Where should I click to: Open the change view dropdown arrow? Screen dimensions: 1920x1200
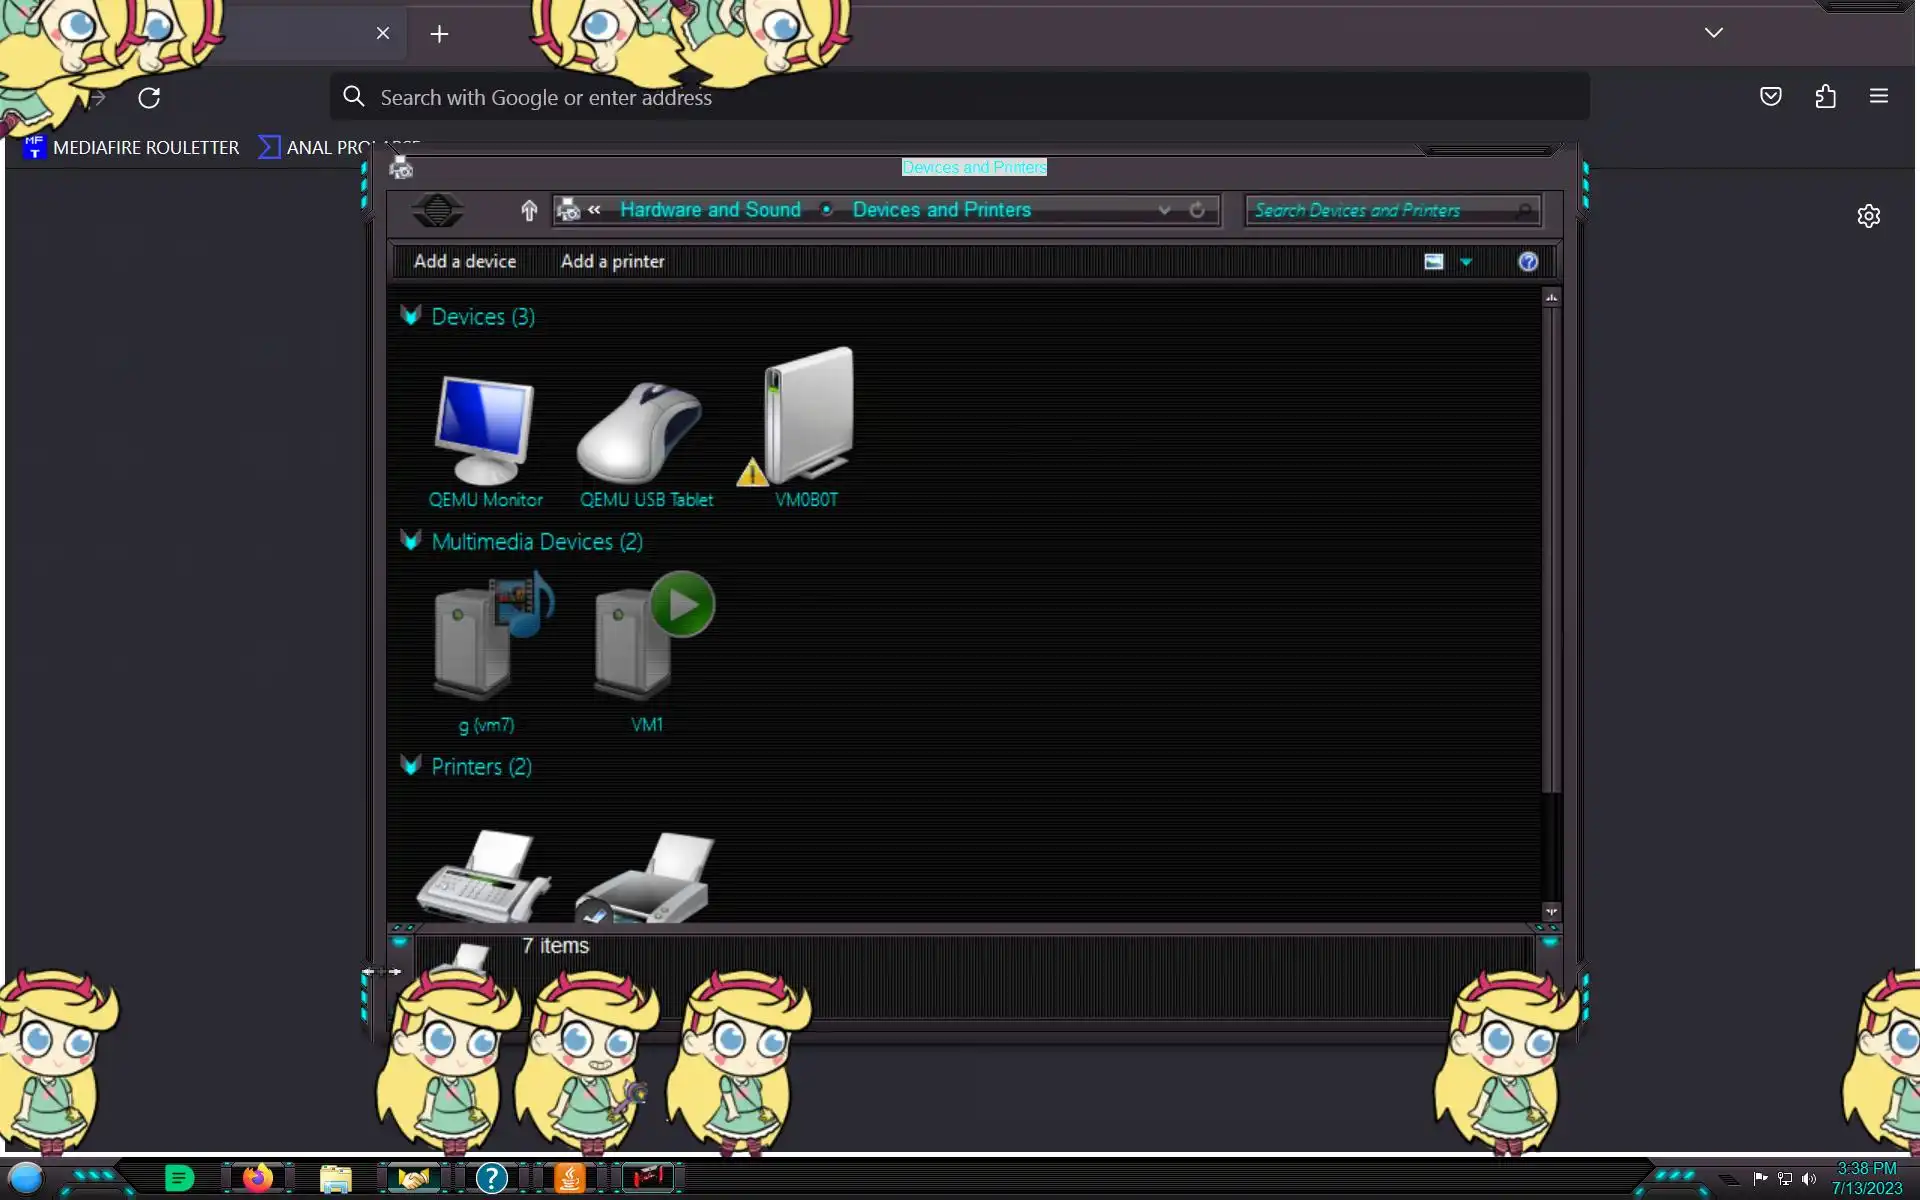click(x=1466, y=262)
